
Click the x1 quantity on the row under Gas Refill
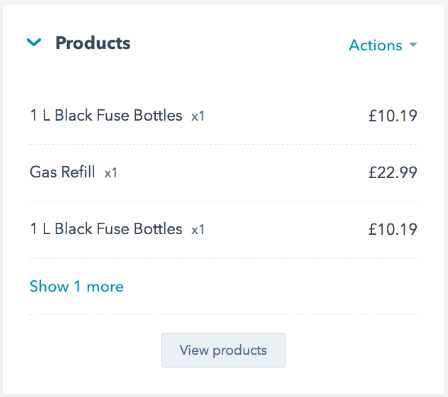click(198, 230)
